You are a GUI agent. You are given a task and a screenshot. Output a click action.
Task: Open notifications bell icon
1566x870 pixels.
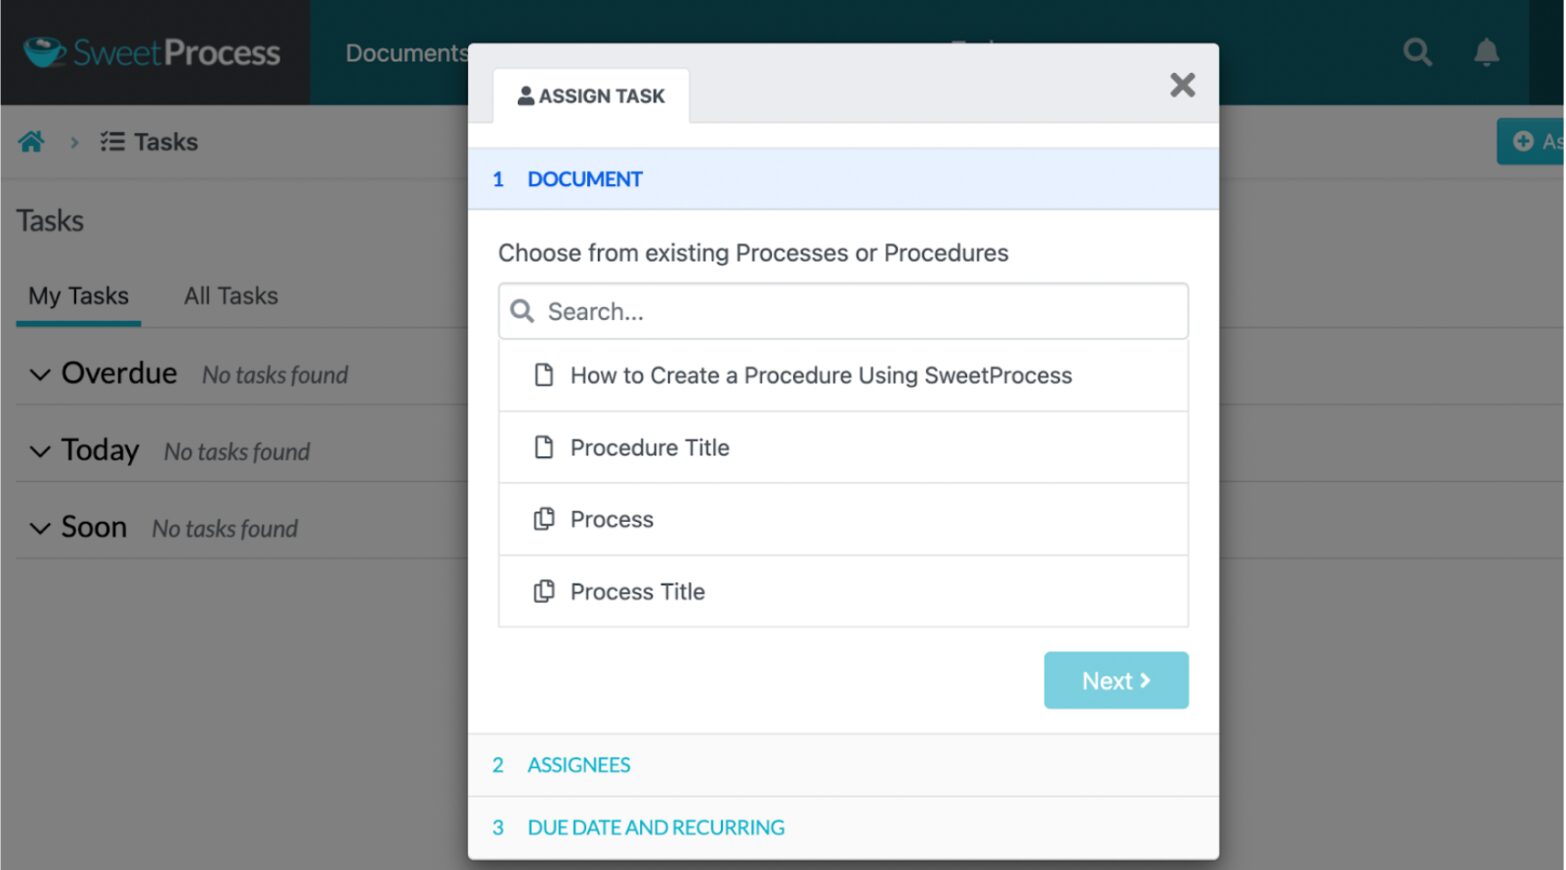[1486, 52]
